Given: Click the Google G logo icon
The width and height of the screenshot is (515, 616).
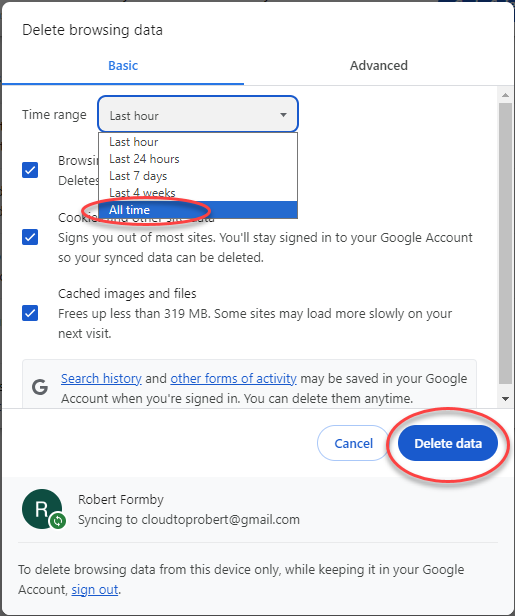Looking at the screenshot, I should 40,387.
